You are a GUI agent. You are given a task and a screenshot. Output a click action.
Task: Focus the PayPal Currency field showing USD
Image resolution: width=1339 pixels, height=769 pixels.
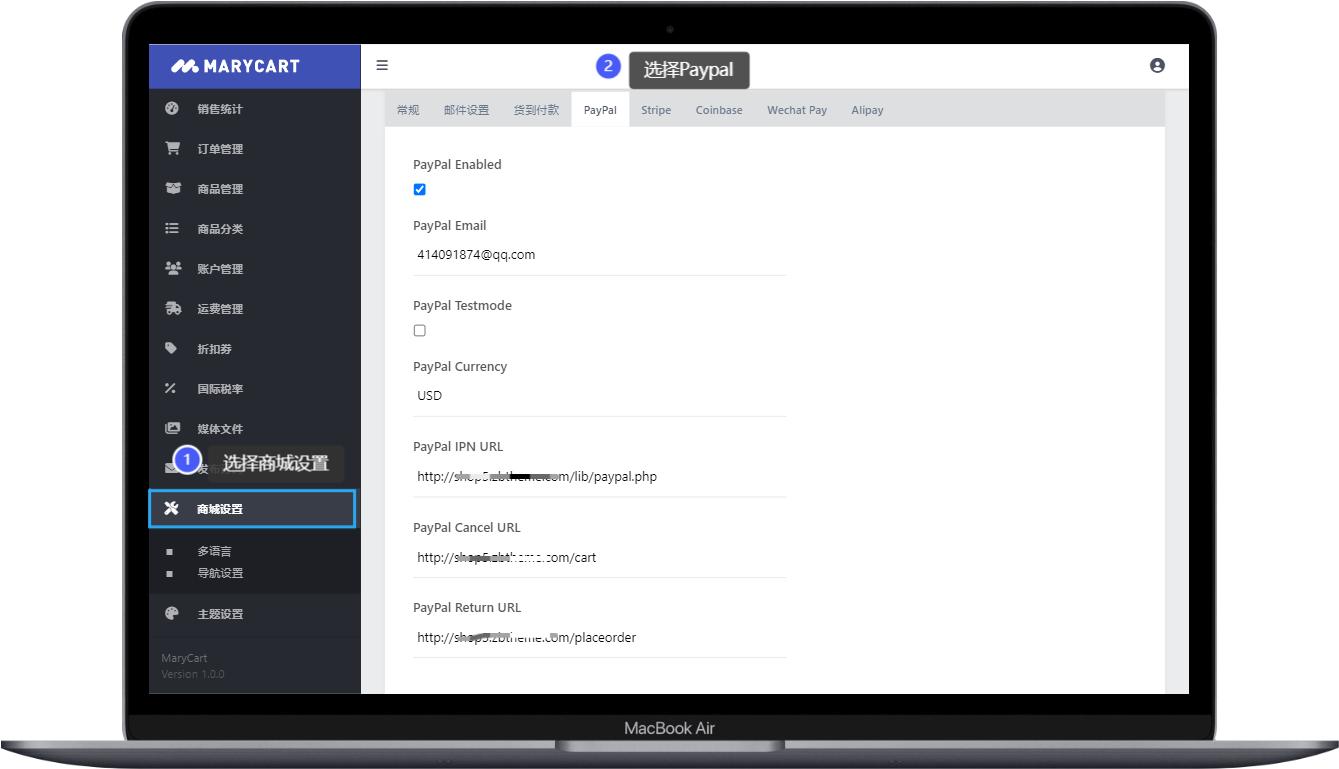coord(599,396)
